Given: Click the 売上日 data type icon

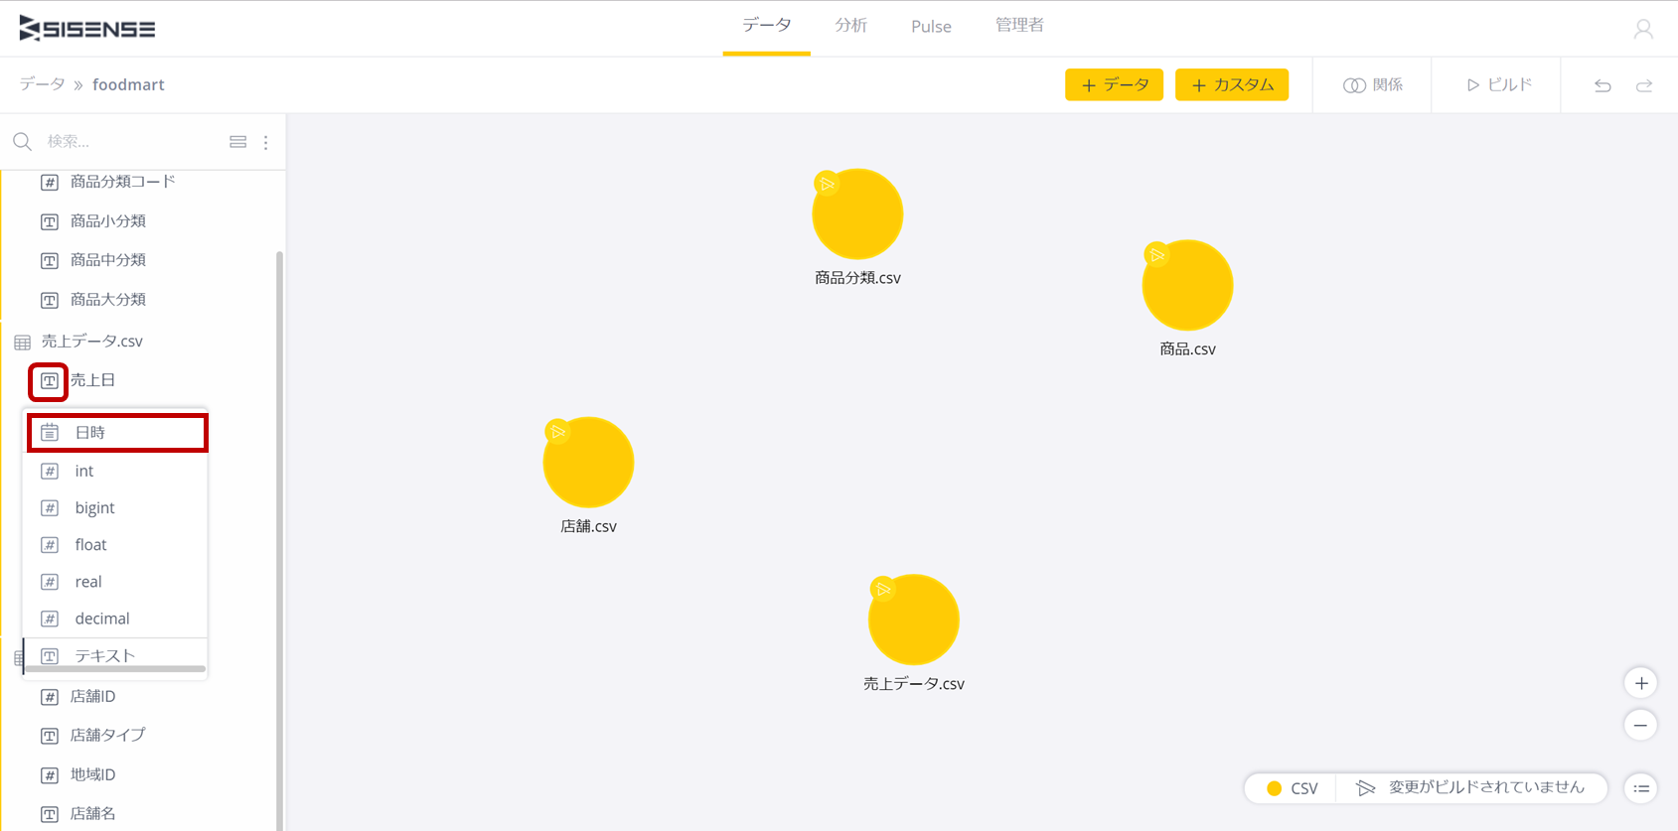Looking at the screenshot, I should click(49, 381).
